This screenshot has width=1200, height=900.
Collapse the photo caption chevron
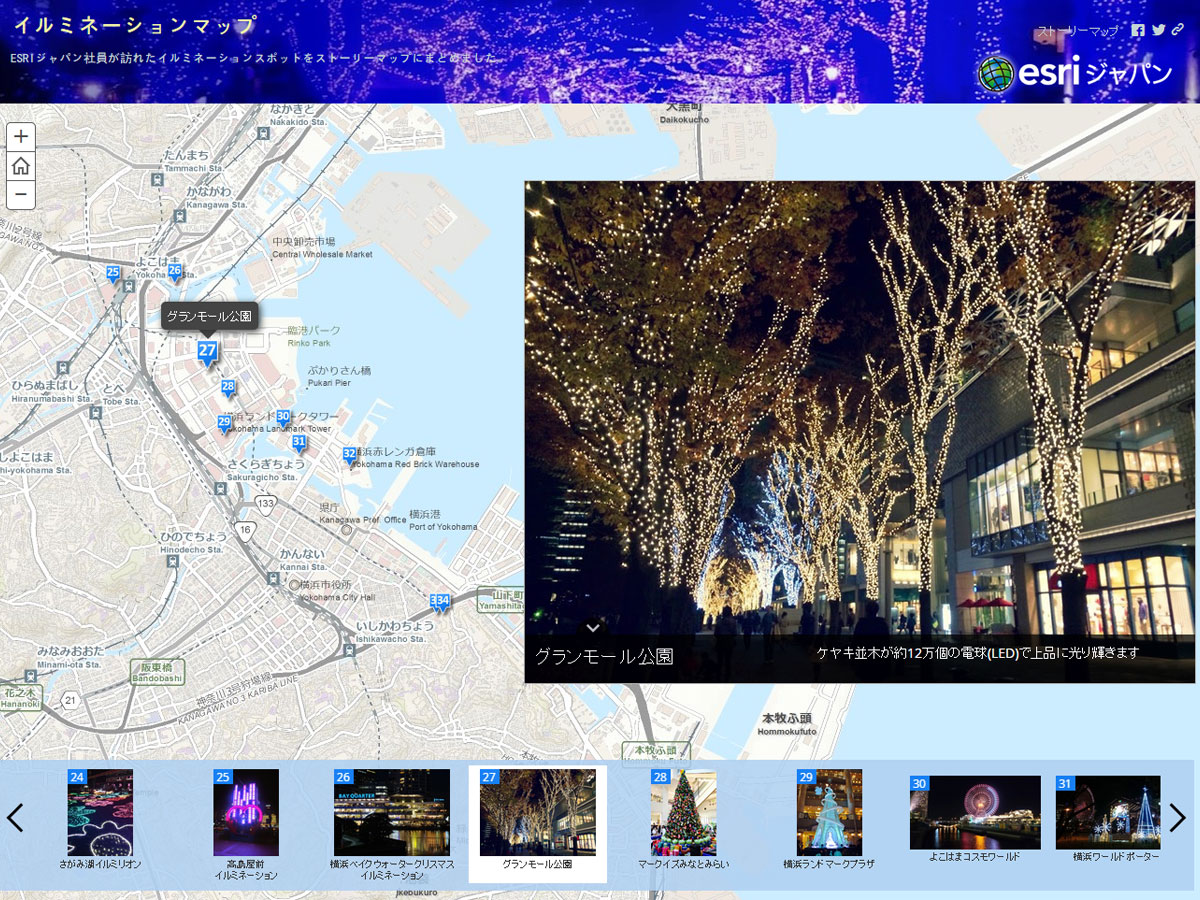pyautogui.click(x=593, y=628)
